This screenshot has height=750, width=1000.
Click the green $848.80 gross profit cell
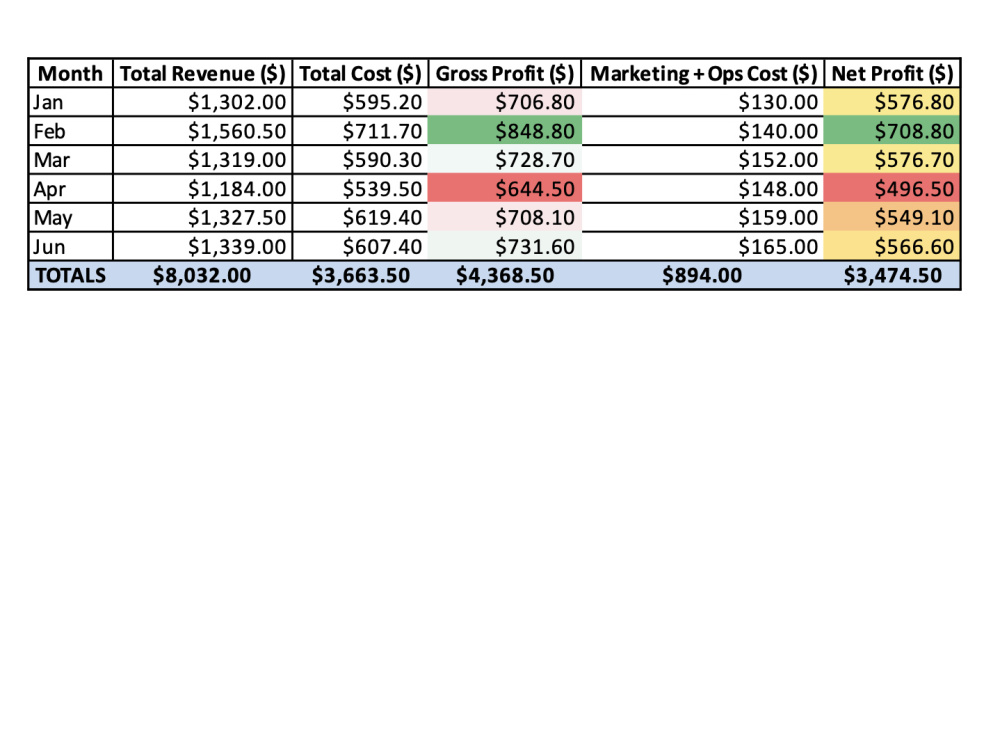[504, 131]
